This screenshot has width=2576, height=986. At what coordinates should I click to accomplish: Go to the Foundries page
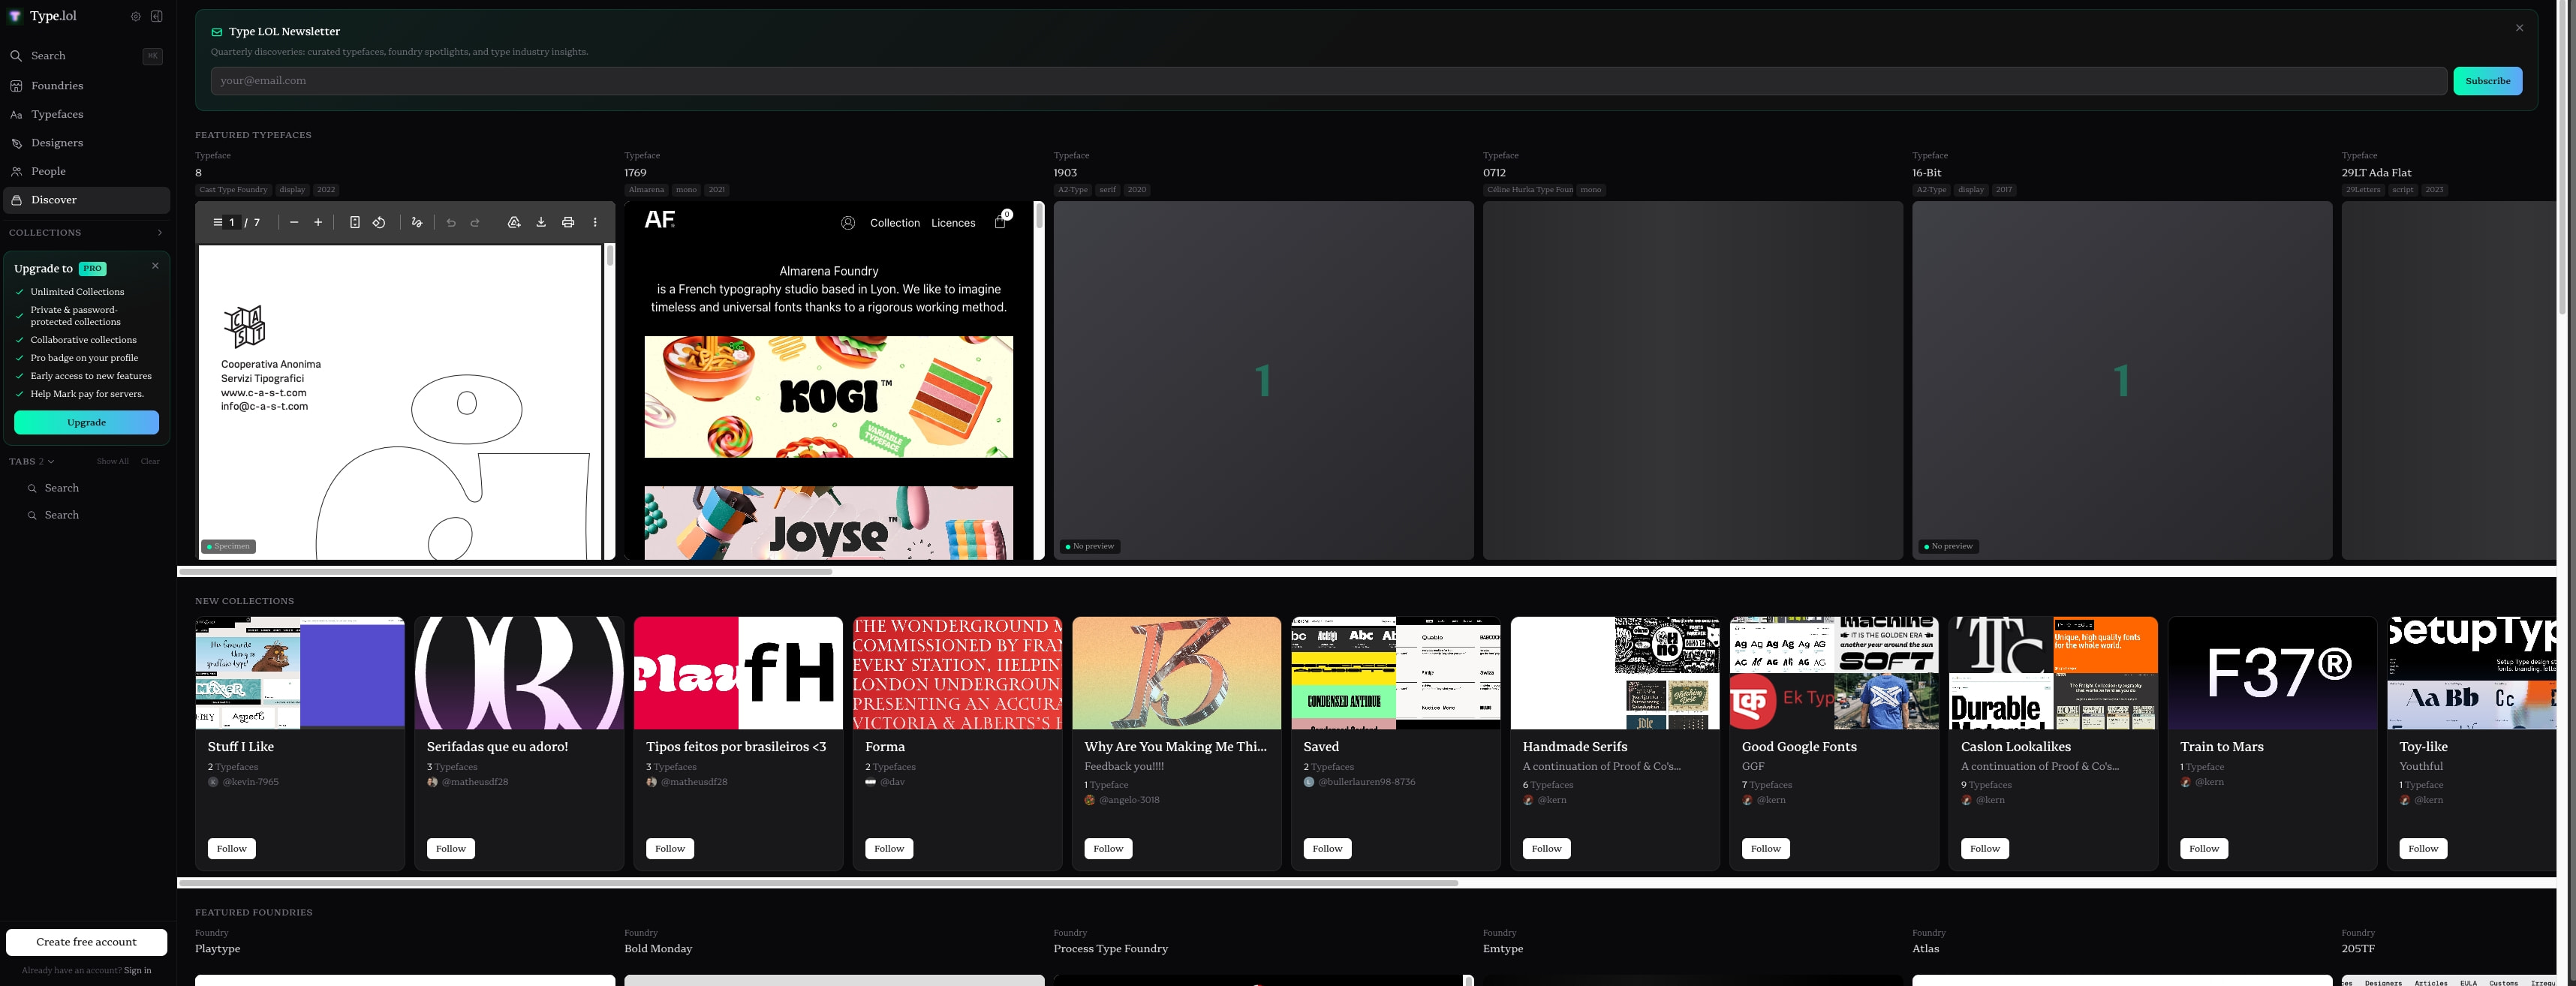click(x=86, y=86)
